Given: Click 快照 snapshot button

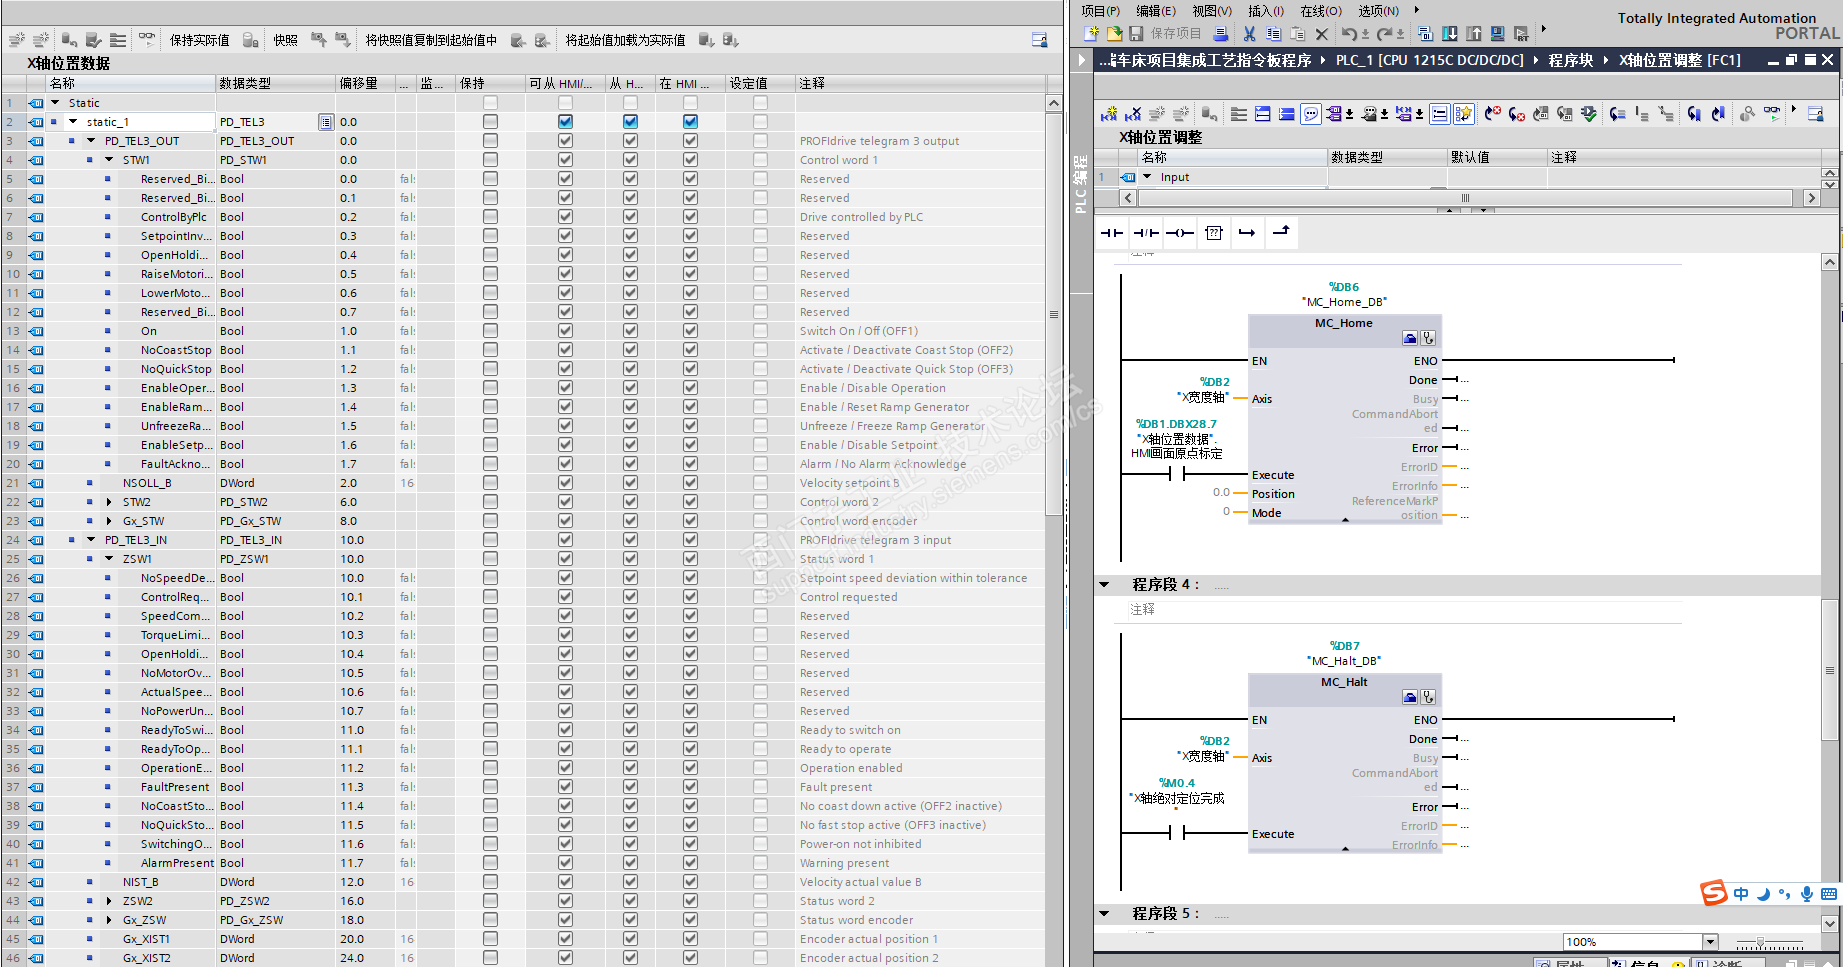Looking at the screenshot, I should pos(286,40).
